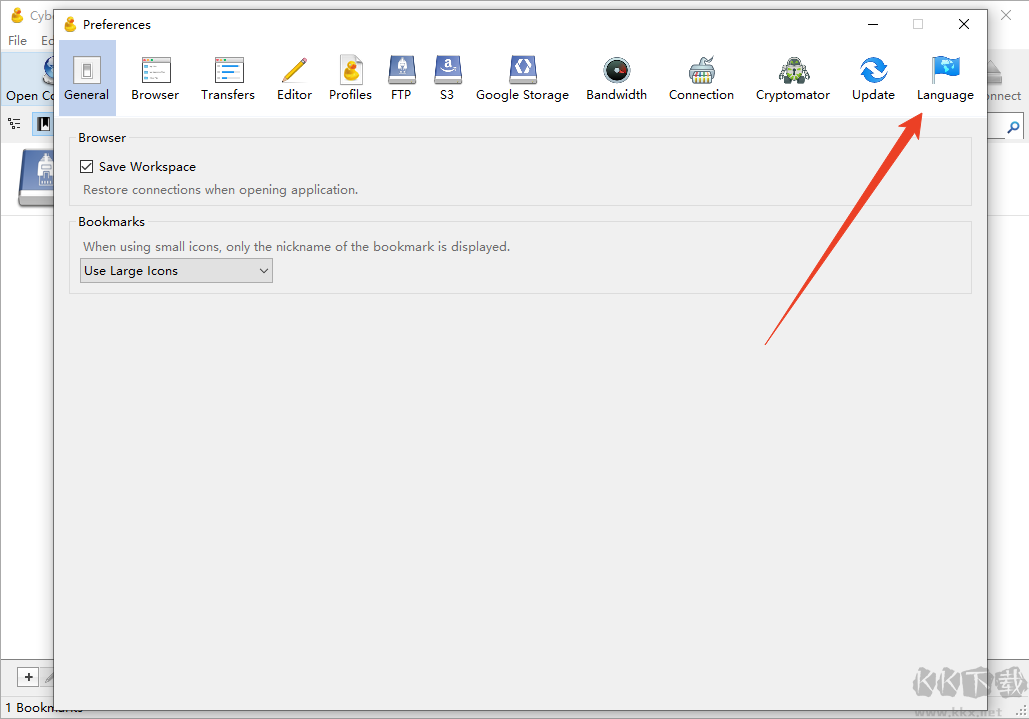Switch to the outline list view
This screenshot has width=1029, height=719.
point(14,123)
